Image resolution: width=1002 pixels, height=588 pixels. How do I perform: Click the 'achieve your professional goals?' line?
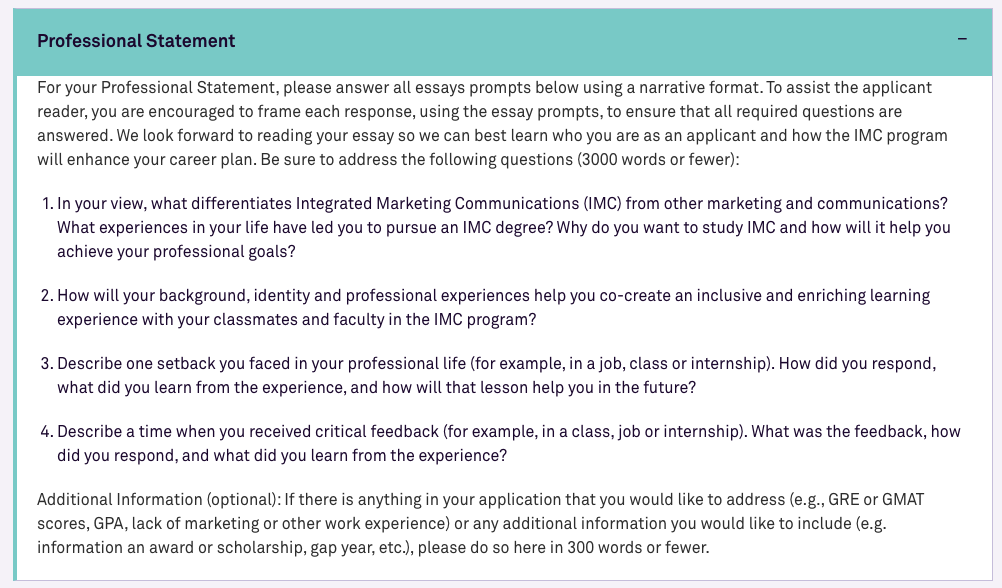point(176,252)
